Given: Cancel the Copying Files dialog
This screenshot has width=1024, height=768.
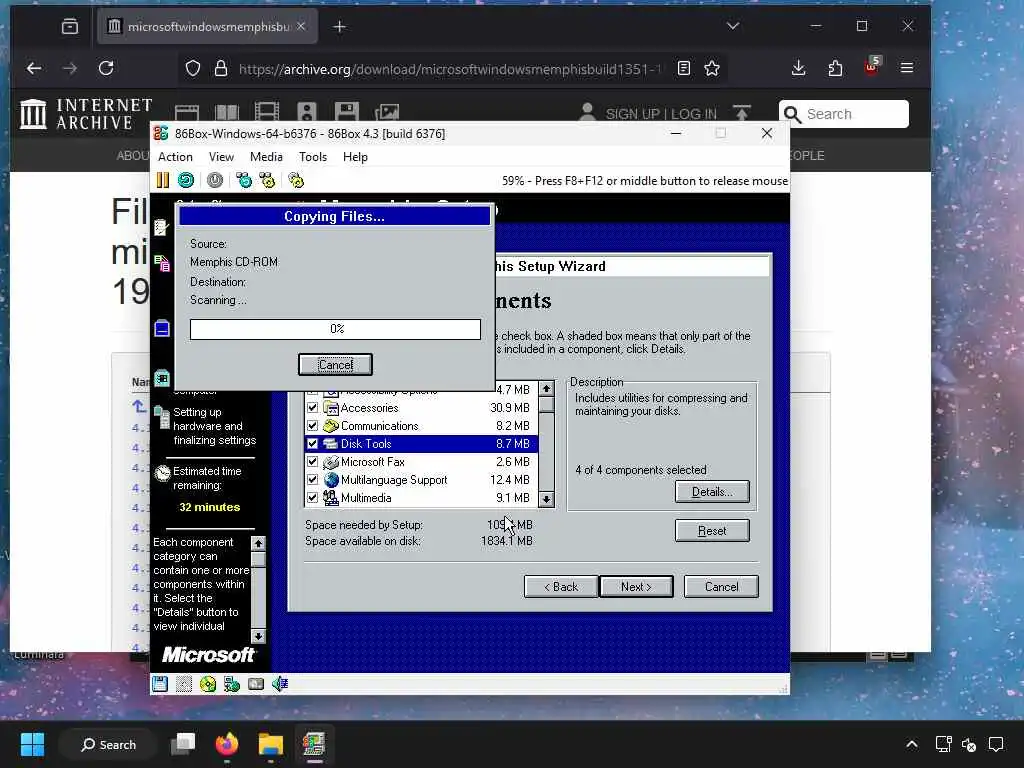Looking at the screenshot, I should click(335, 364).
